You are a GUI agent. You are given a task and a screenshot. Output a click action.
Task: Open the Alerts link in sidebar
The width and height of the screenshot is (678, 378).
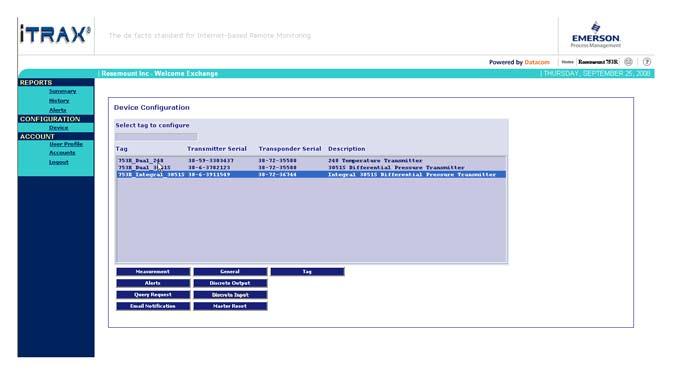(58, 110)
